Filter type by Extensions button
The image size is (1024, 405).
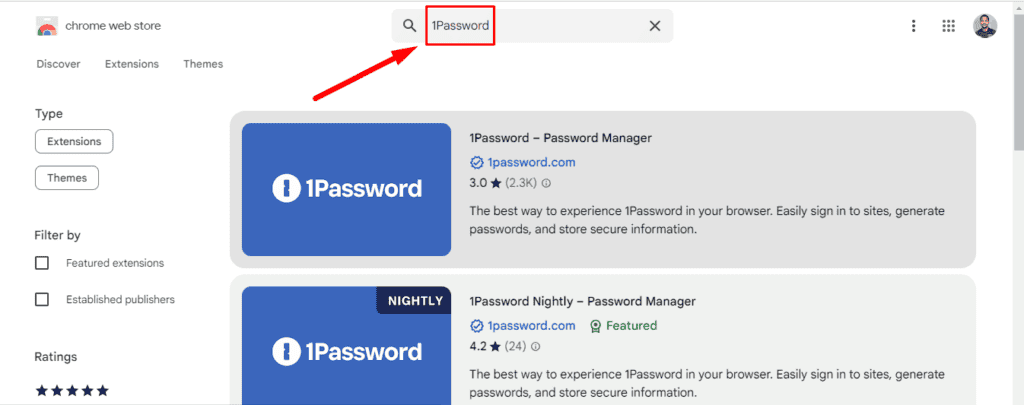point(74,142)
